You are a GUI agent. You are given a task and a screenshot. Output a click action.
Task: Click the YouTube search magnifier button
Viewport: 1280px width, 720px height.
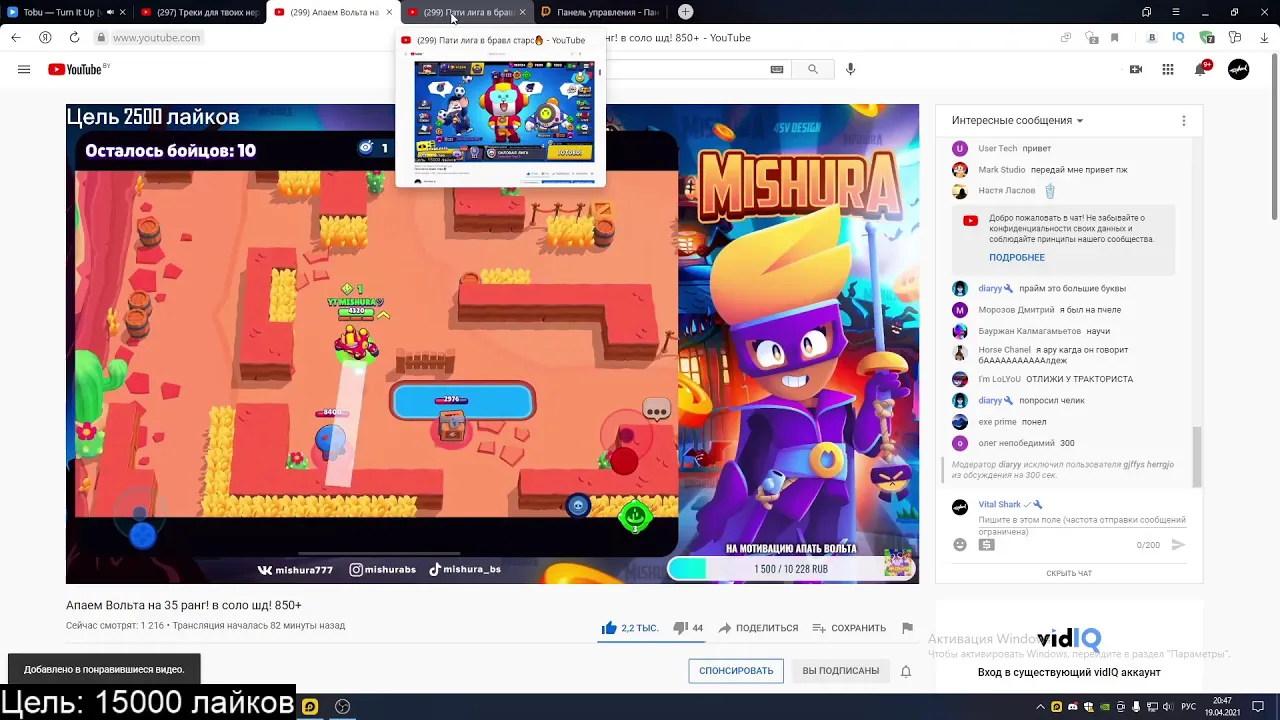point(813,69)
